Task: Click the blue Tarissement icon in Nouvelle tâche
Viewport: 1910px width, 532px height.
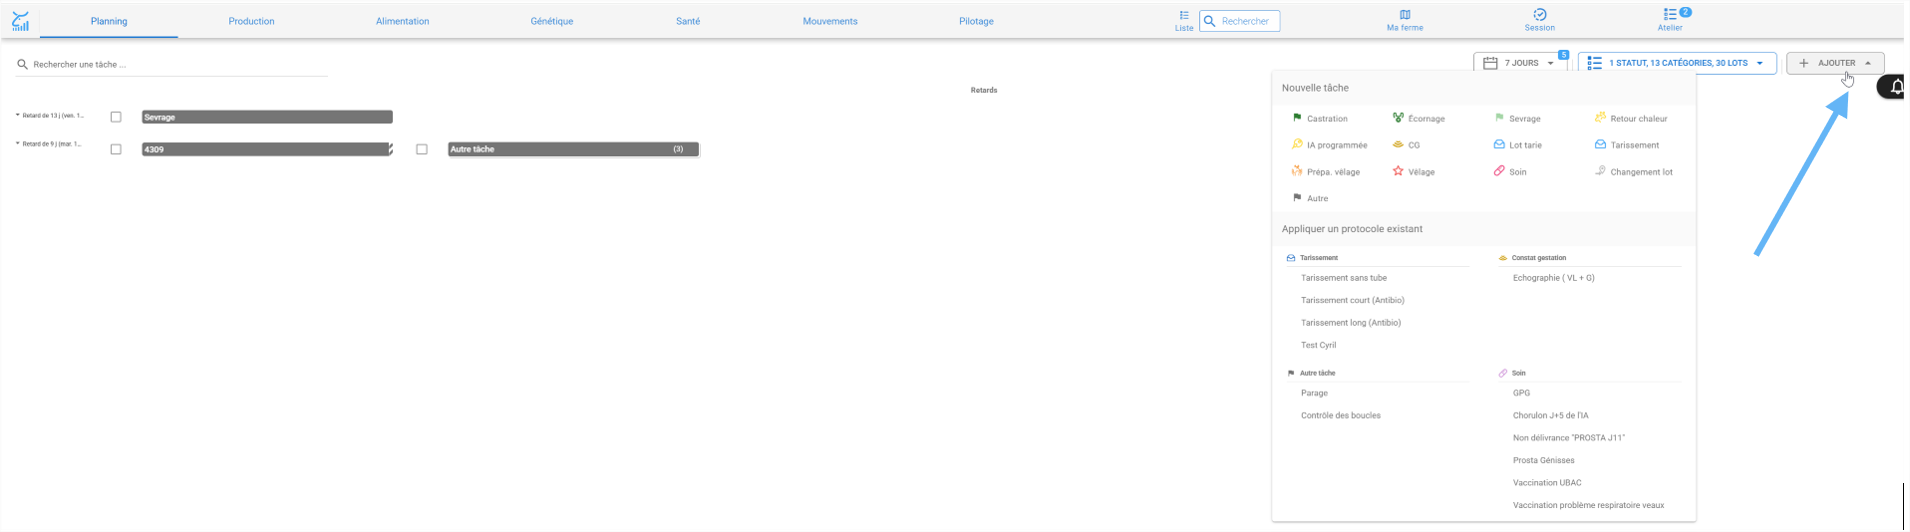Action: coord(1600,145)
